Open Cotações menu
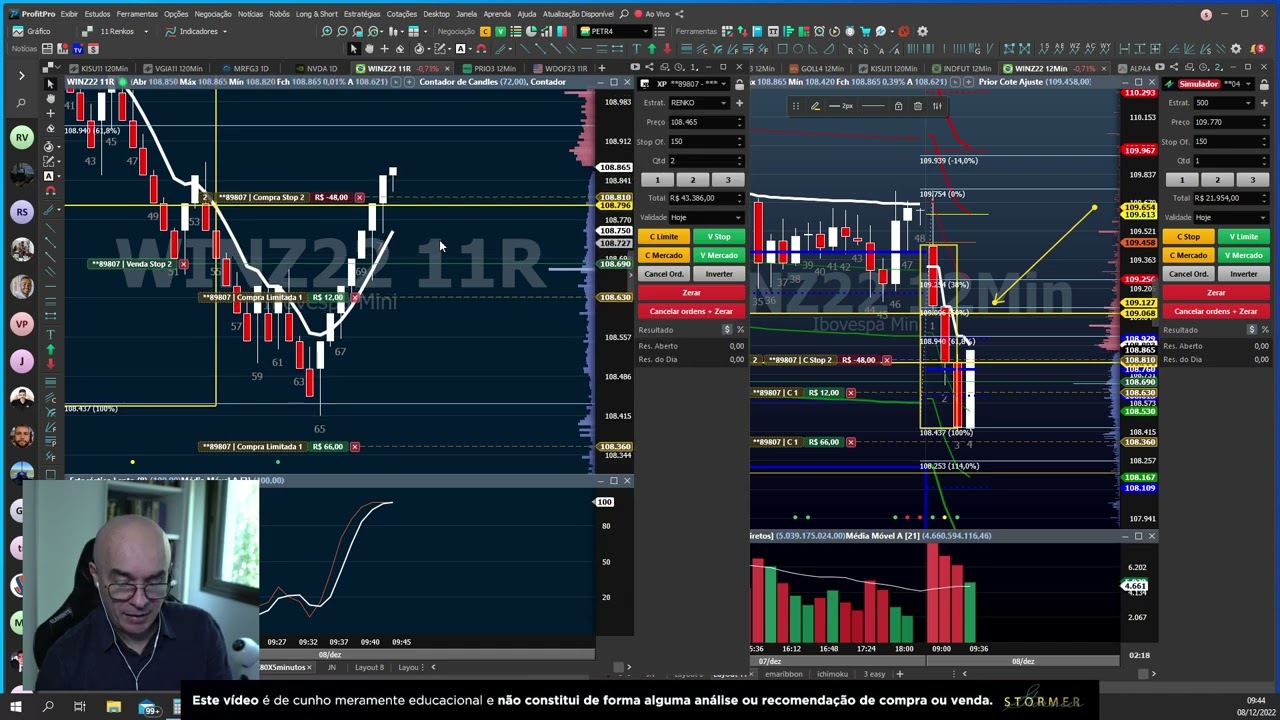 401,14
